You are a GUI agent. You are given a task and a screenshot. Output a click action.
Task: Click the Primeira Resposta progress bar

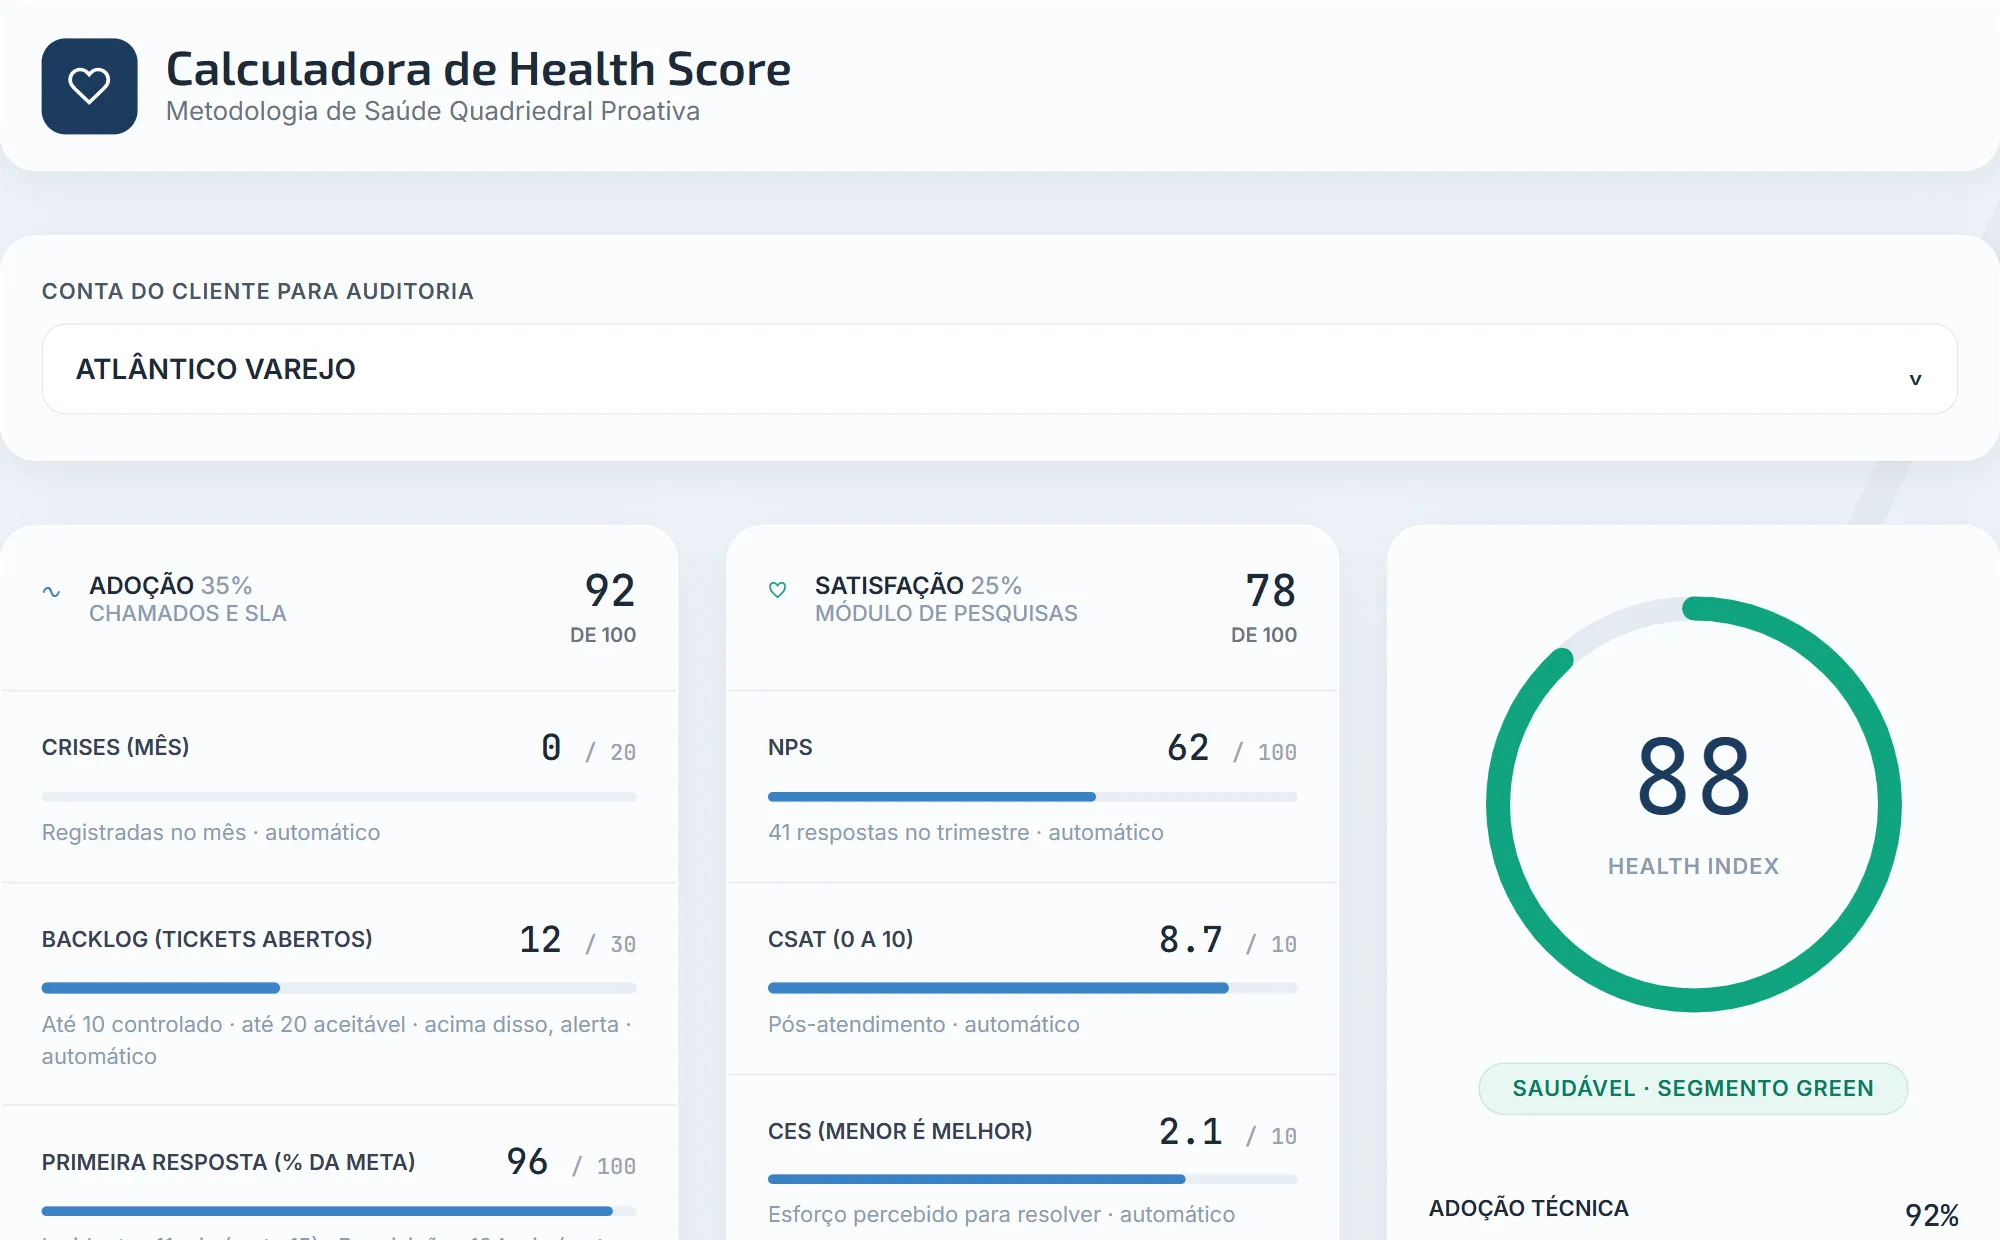[339, 1211]
